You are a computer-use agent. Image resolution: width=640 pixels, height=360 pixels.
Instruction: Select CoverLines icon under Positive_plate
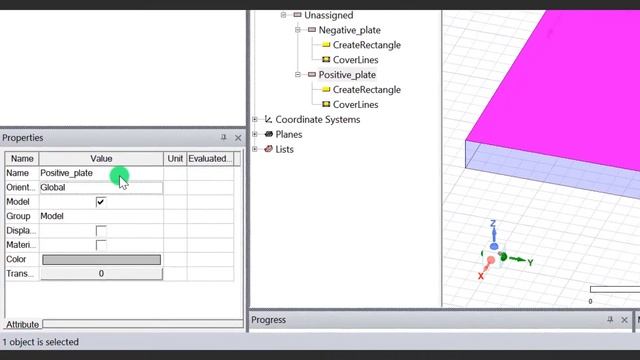[326, 104]
